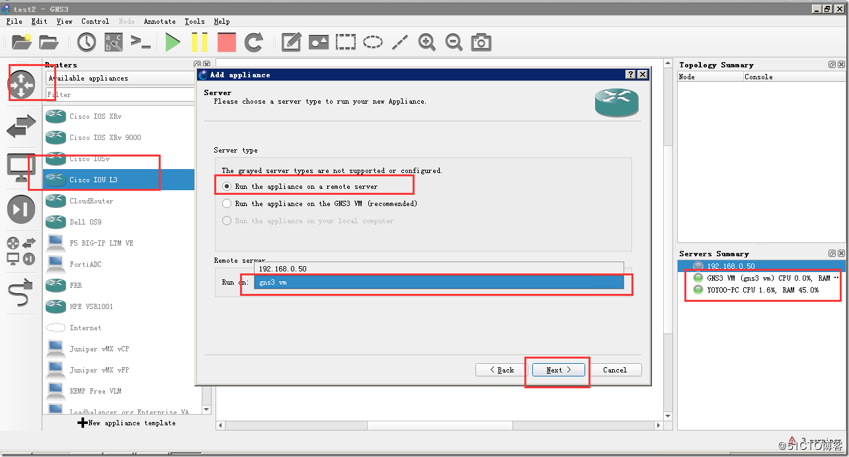This screenshot has height=457, width=849.
Task: Click the Back button
Action: (501, 370)
